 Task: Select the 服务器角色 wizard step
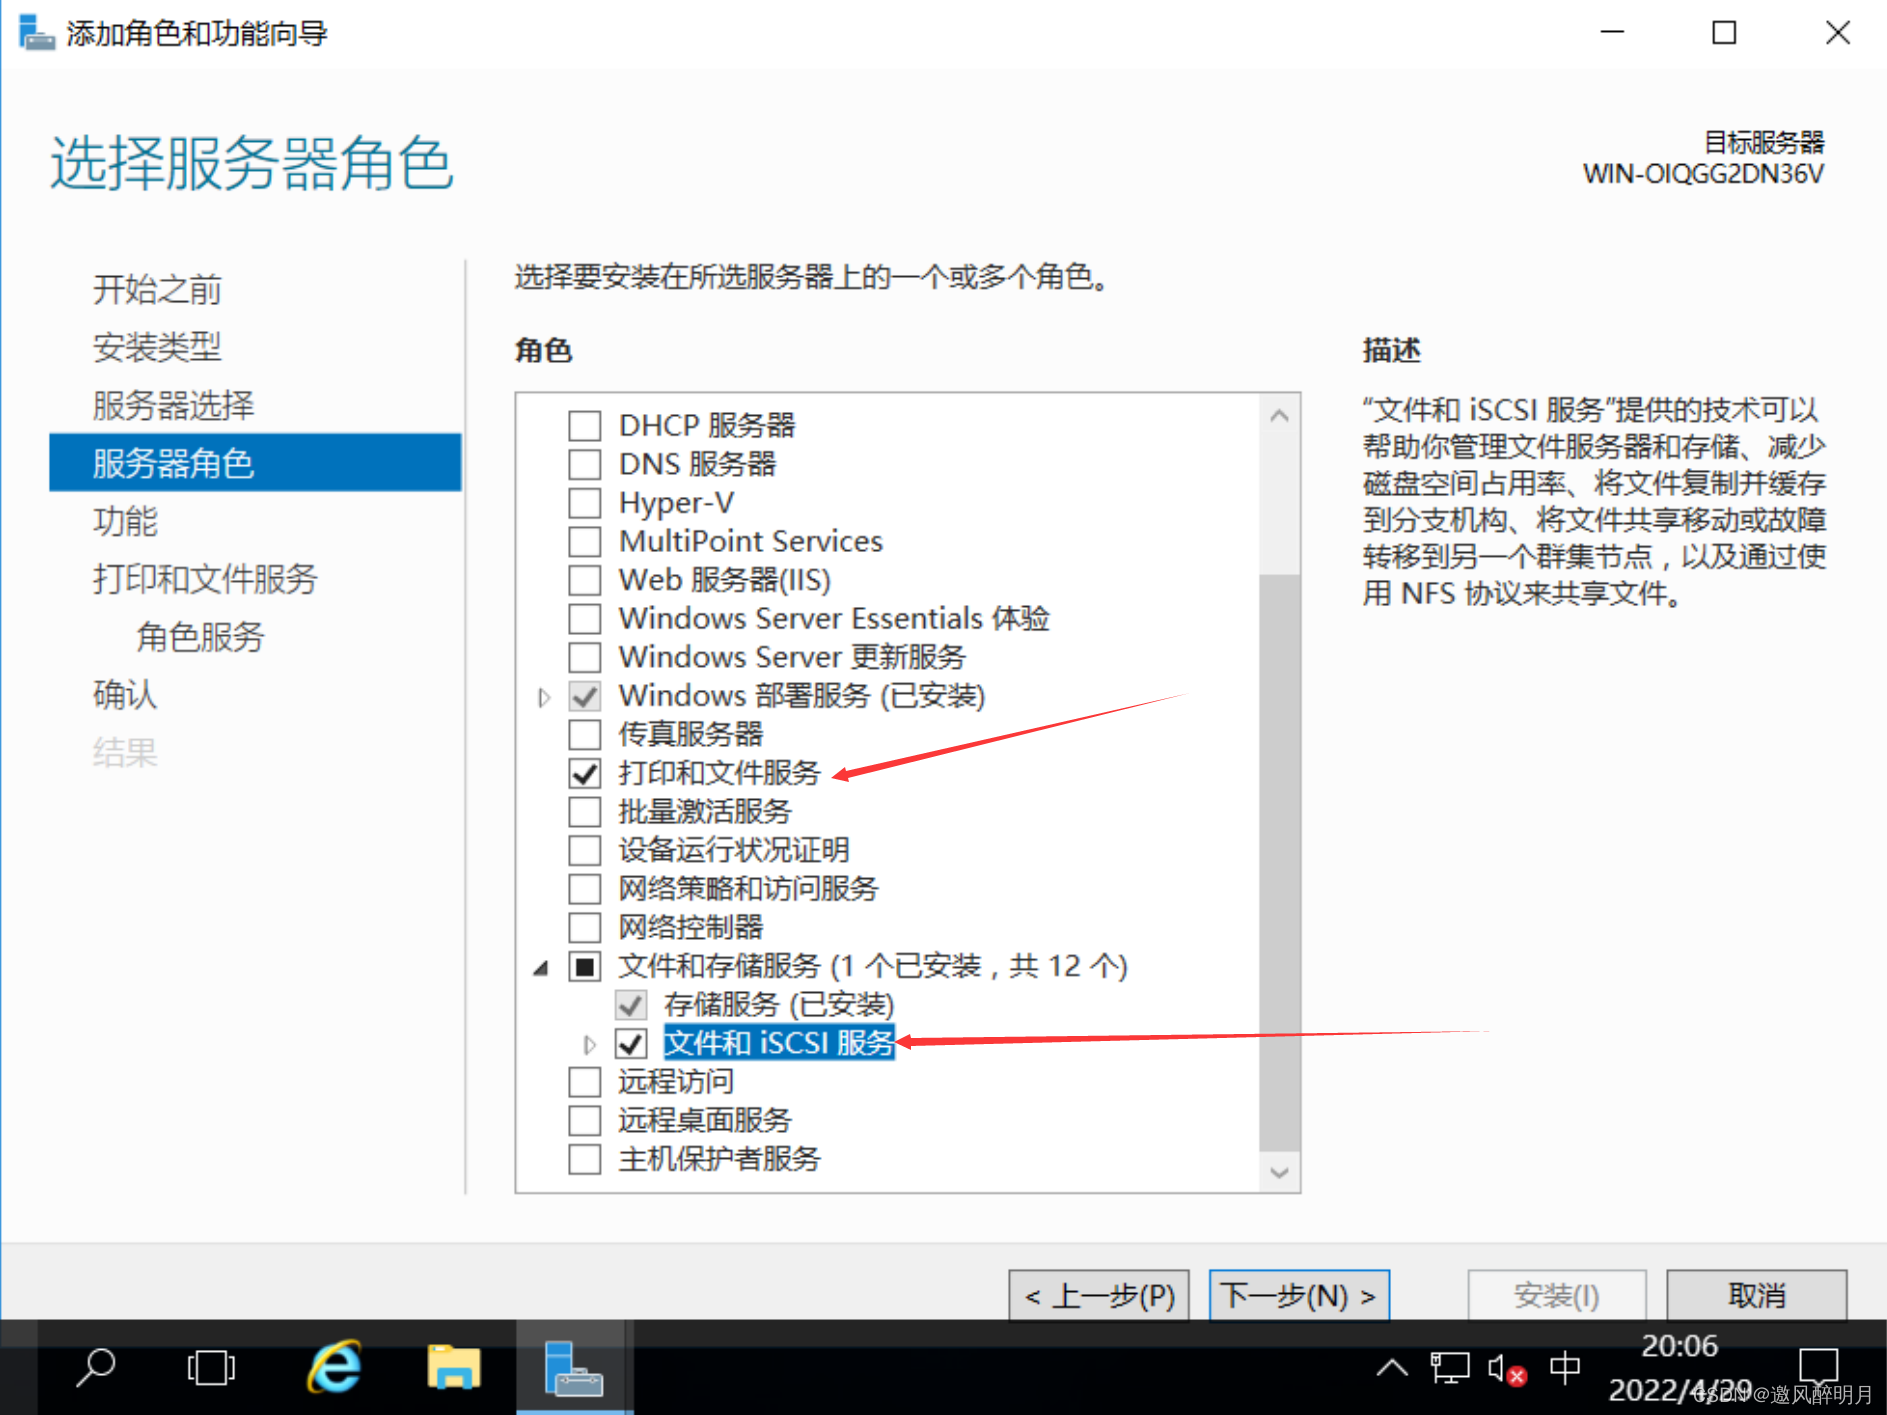tap(255, 463)
